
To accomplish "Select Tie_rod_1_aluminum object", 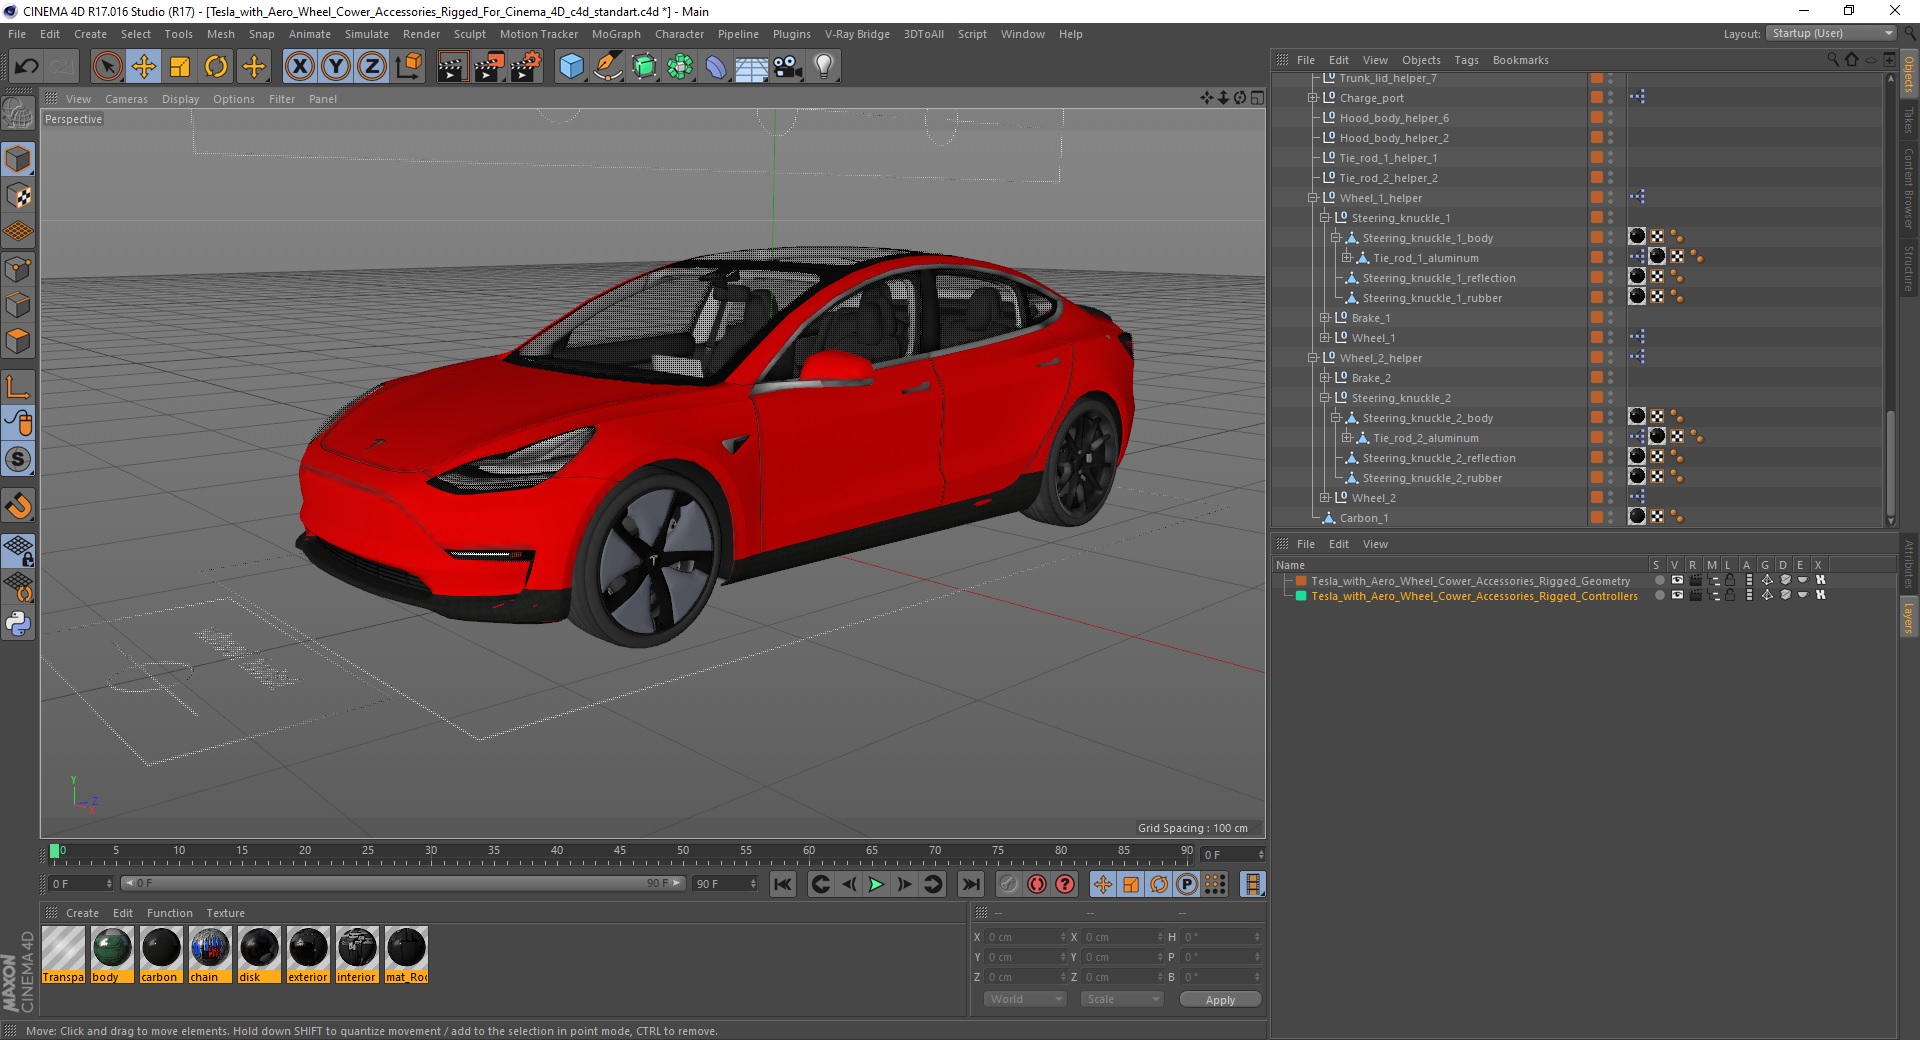I will tap(1425, 258).
